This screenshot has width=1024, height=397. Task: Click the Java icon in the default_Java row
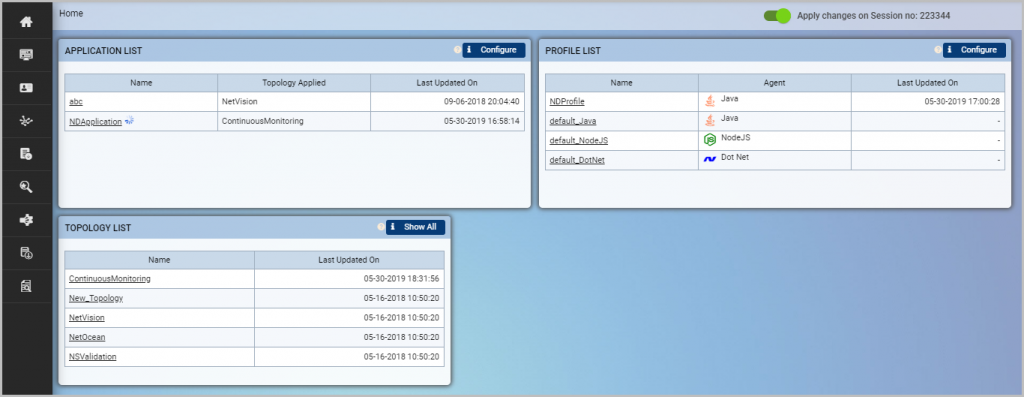coord(710,120)
